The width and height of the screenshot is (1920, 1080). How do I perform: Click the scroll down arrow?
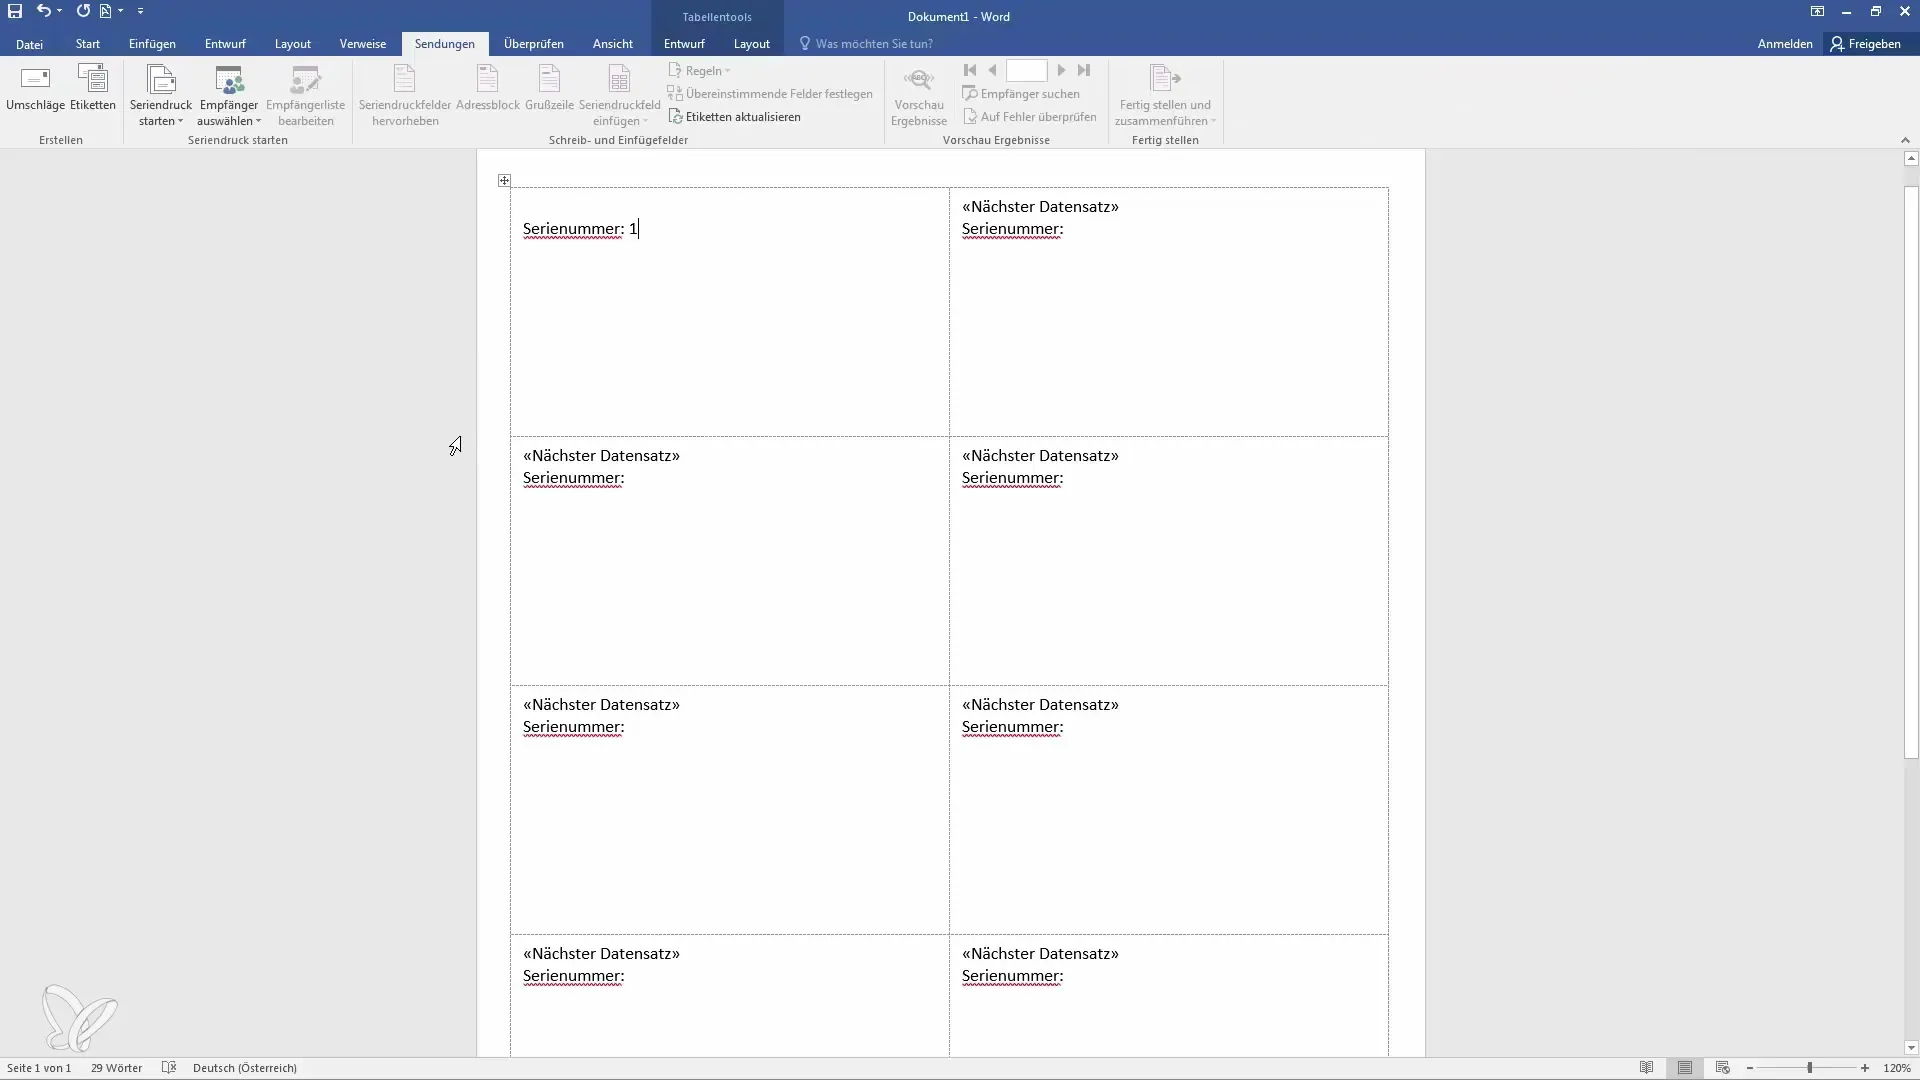tap(1911, 1048)
